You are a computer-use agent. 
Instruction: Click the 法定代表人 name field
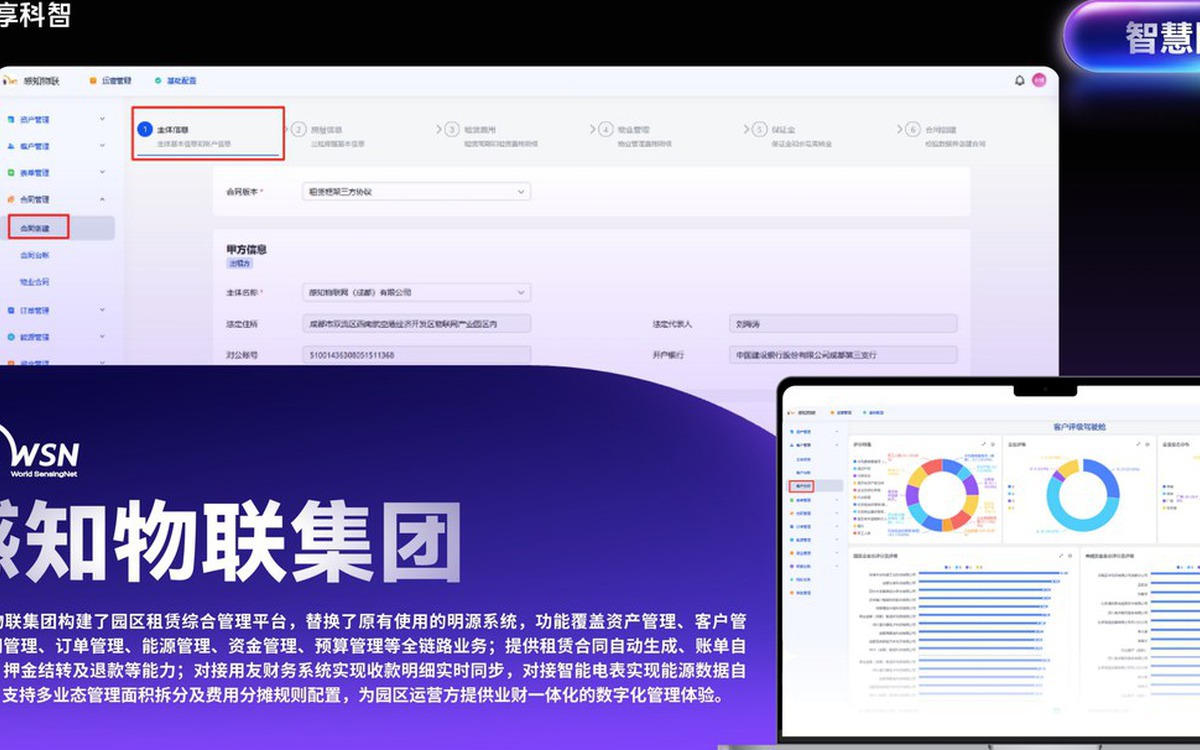click(x=842, y=324)
